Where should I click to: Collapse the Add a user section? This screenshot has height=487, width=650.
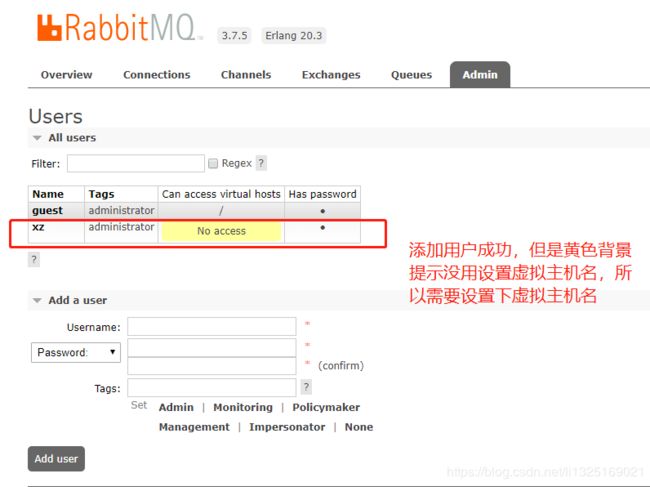point(78,300)
